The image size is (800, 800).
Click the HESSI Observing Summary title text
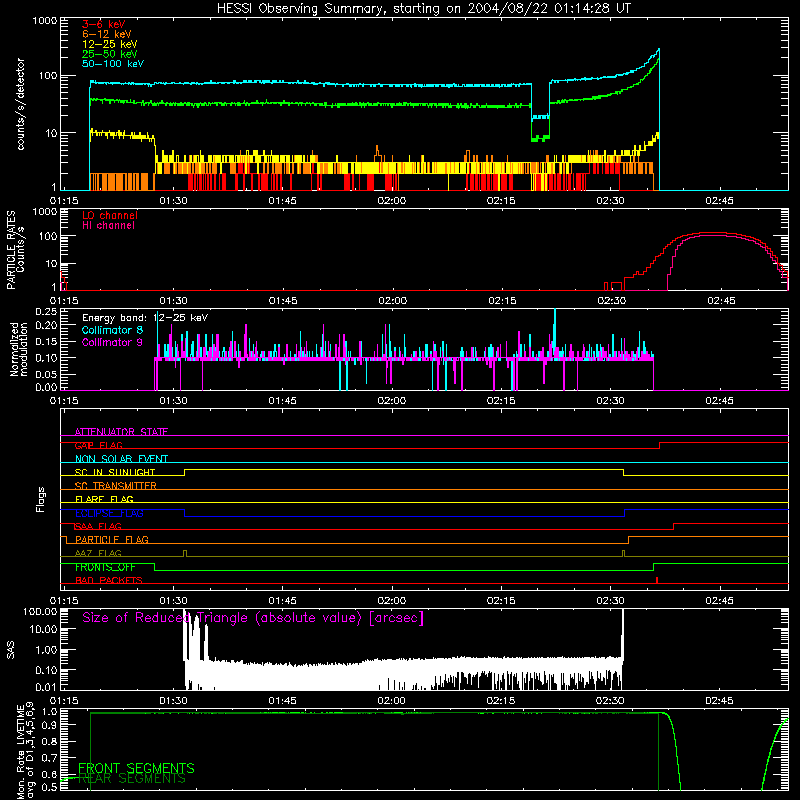(423, 9)
